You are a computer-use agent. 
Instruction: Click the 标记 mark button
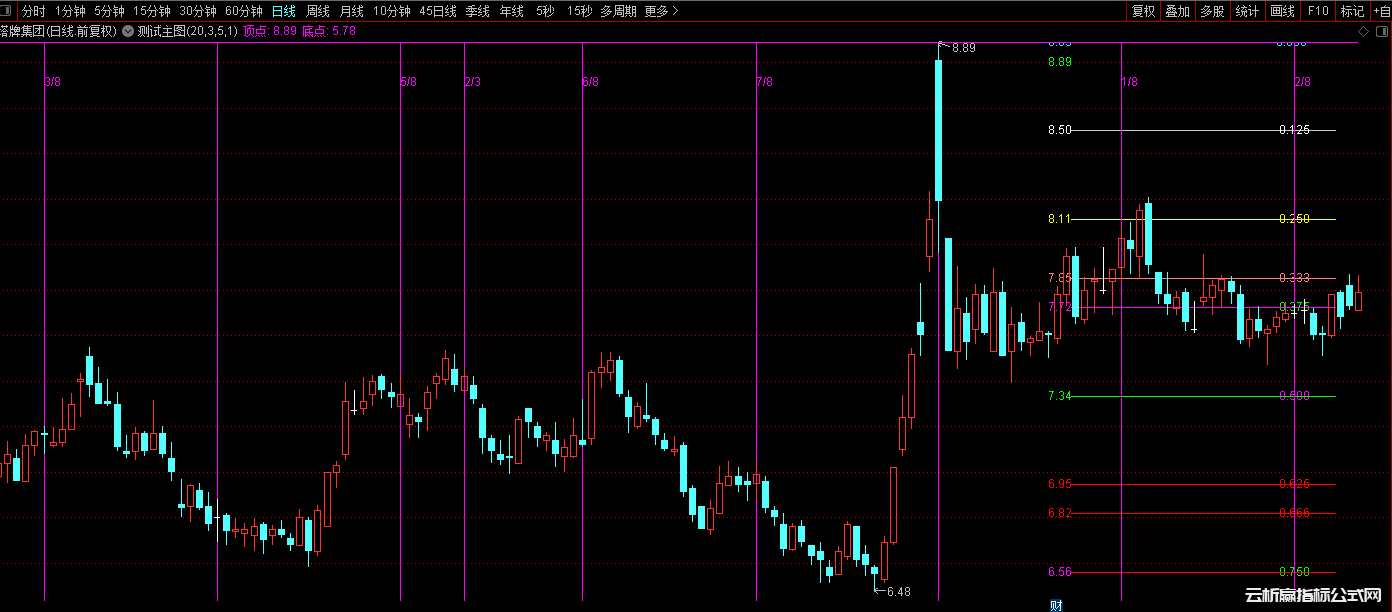click(x=1352, y=11)
